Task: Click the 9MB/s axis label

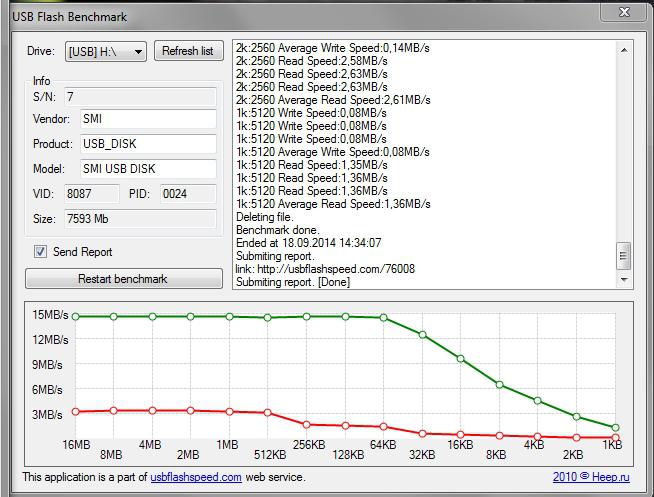Action: click(x=47, y=365)
